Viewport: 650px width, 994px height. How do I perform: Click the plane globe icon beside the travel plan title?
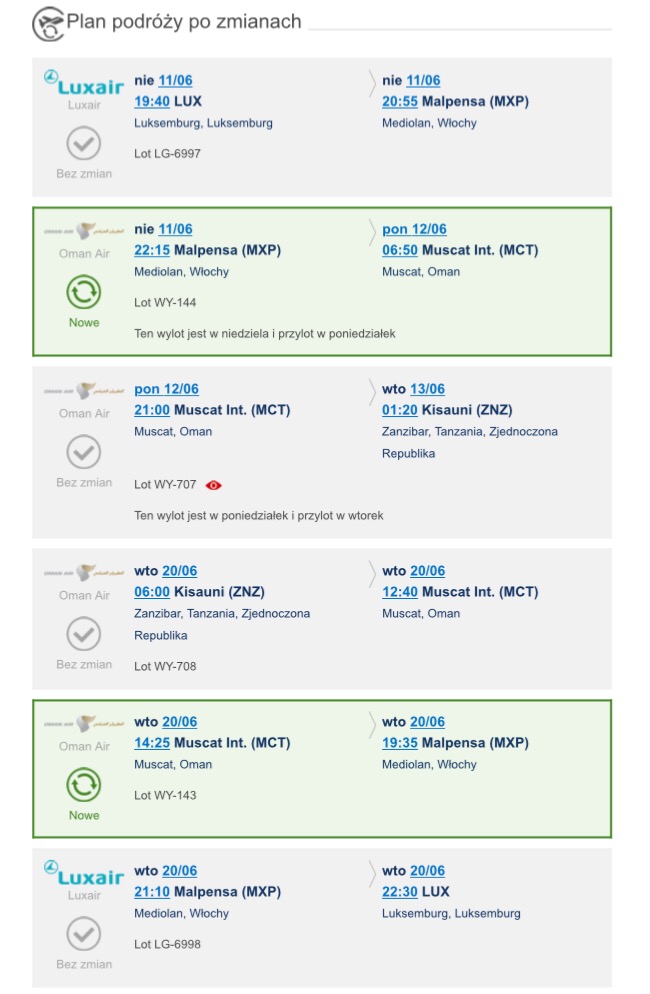(x=48, y=24)
